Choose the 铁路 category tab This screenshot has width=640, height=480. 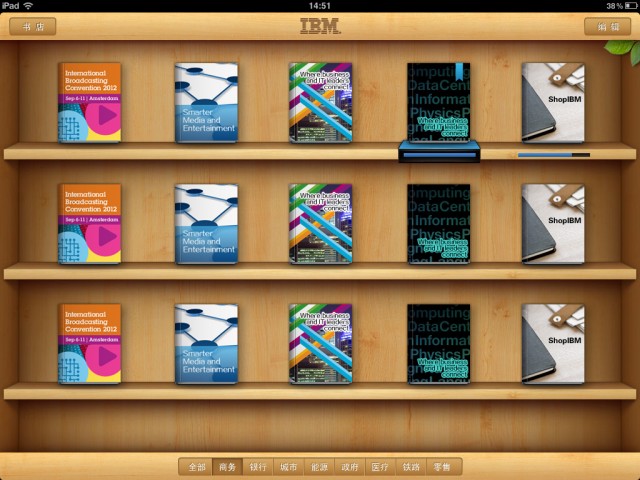tap(411, 467)
